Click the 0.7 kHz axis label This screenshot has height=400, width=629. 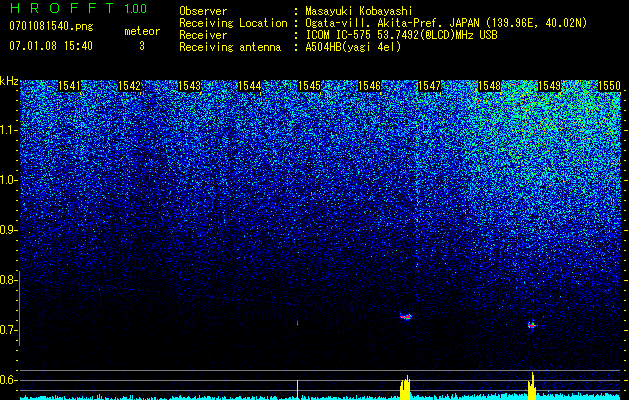[x=8, y=330]
